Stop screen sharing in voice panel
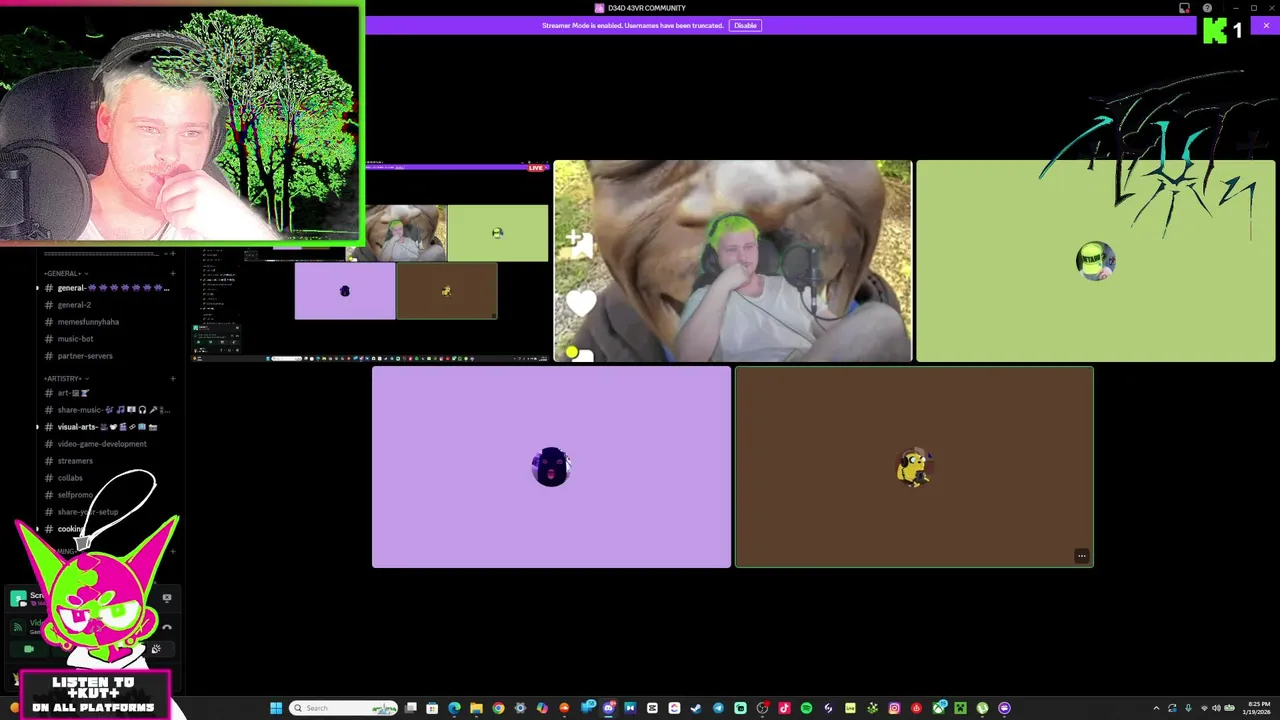Viewport: 1280px width, 720px height. (x=167, y=597)
